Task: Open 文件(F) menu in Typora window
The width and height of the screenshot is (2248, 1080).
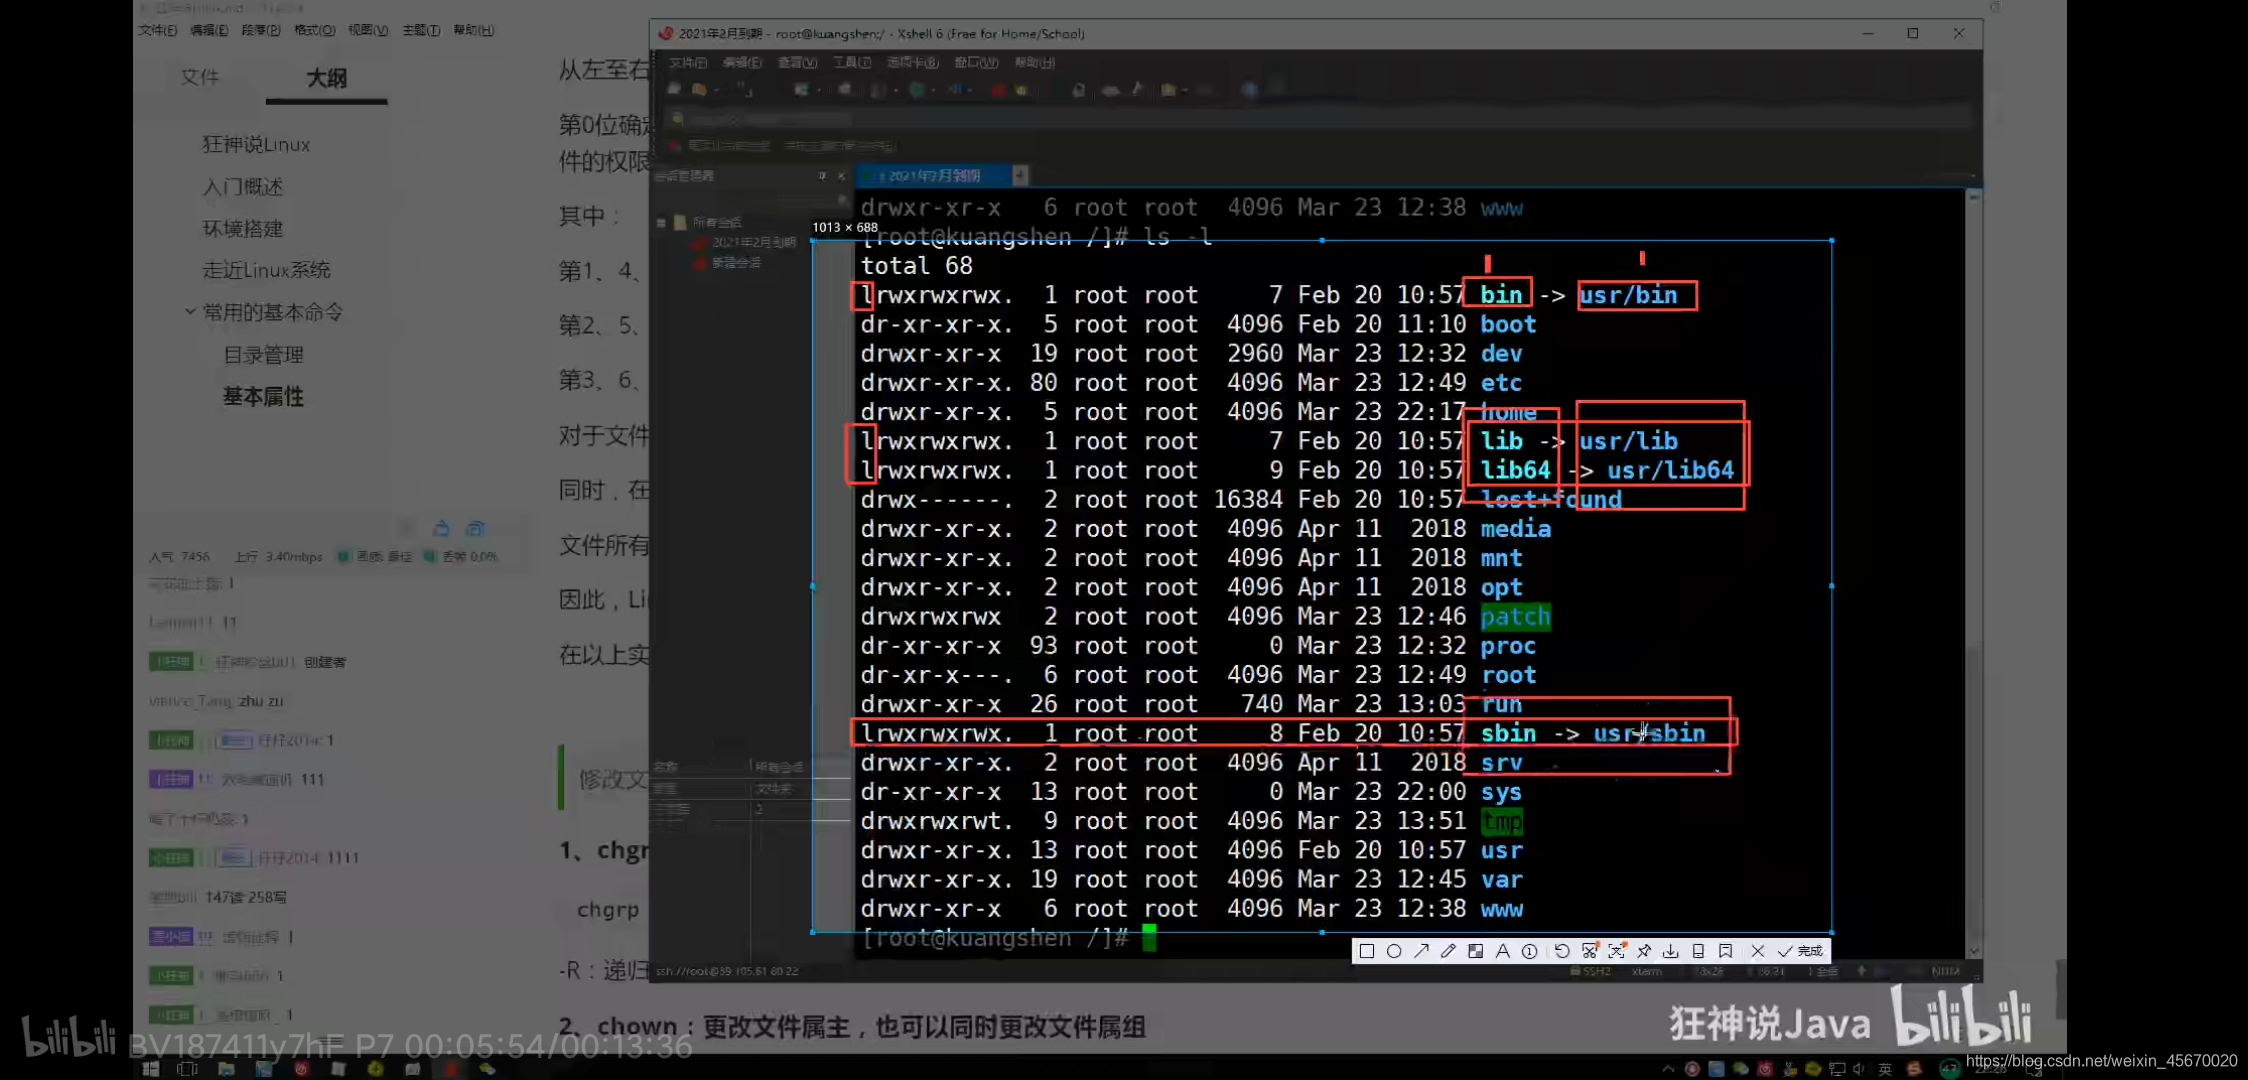Action: (158, 30)
